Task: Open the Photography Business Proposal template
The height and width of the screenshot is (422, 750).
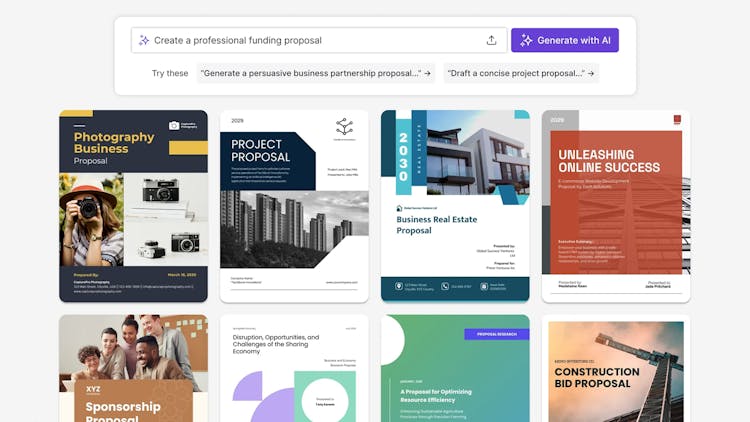Action: click(133, 206)
